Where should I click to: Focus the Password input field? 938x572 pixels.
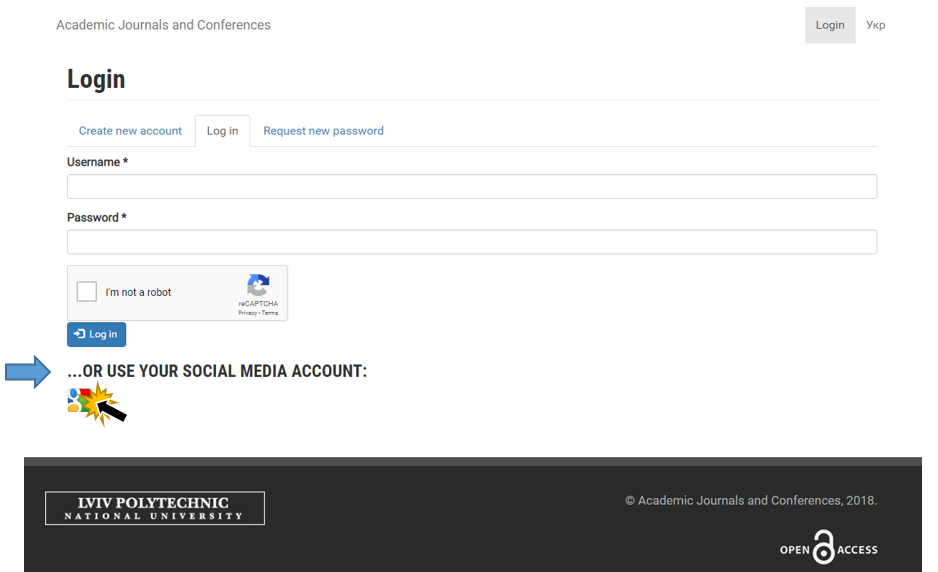(472, 242)
